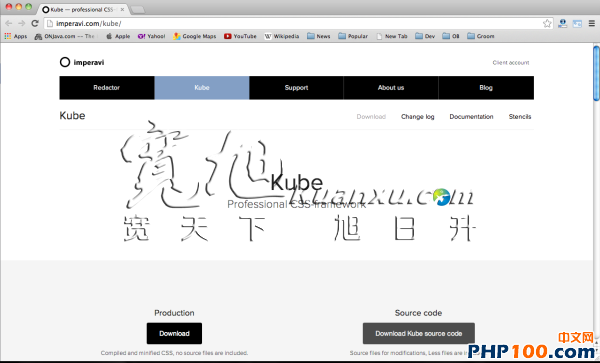Open the Apps bookmarks shortcut
The width and height of the screenshot is (600, 363).
16,36
